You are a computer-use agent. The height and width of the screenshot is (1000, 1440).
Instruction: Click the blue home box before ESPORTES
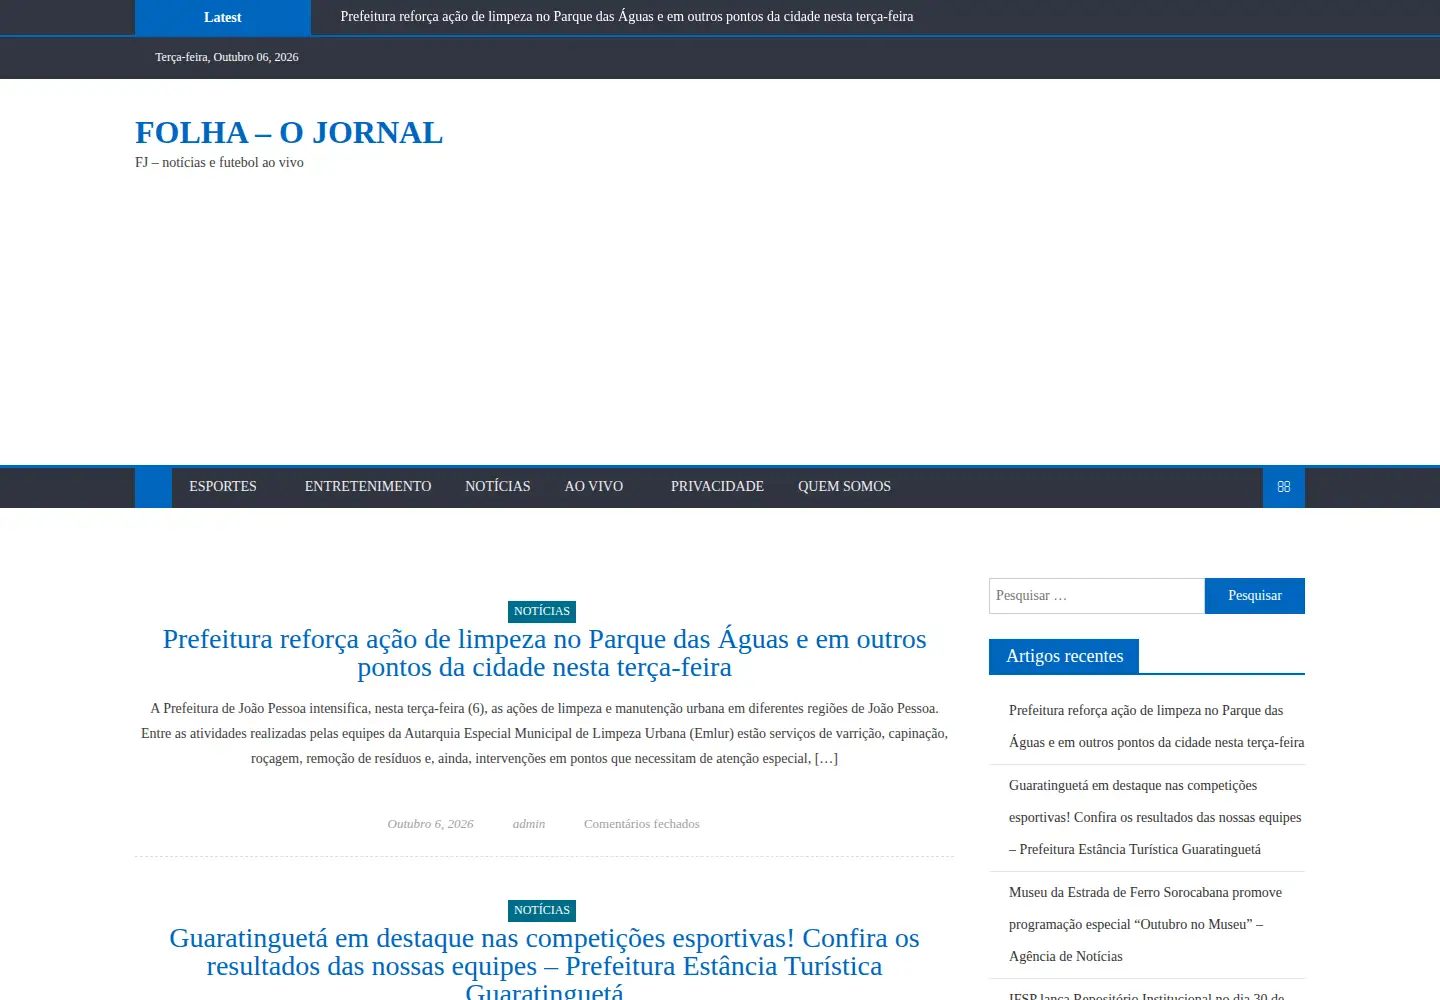pos(153,487)
